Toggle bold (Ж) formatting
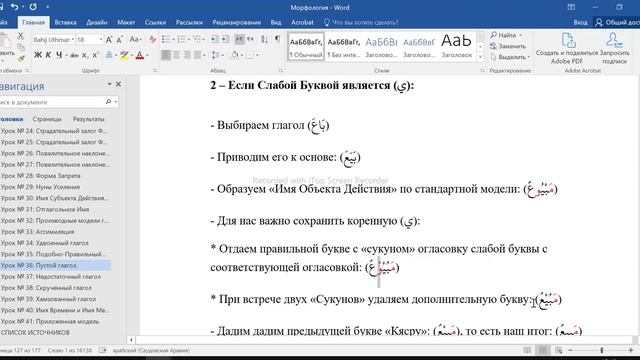Screen dimensions: 640x360 [38, 55]
